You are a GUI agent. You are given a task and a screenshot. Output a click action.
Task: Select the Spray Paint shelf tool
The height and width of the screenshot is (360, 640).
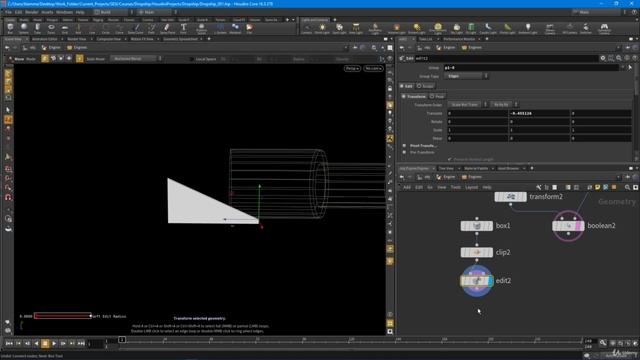pyautogui.click(x=167, y=29)
